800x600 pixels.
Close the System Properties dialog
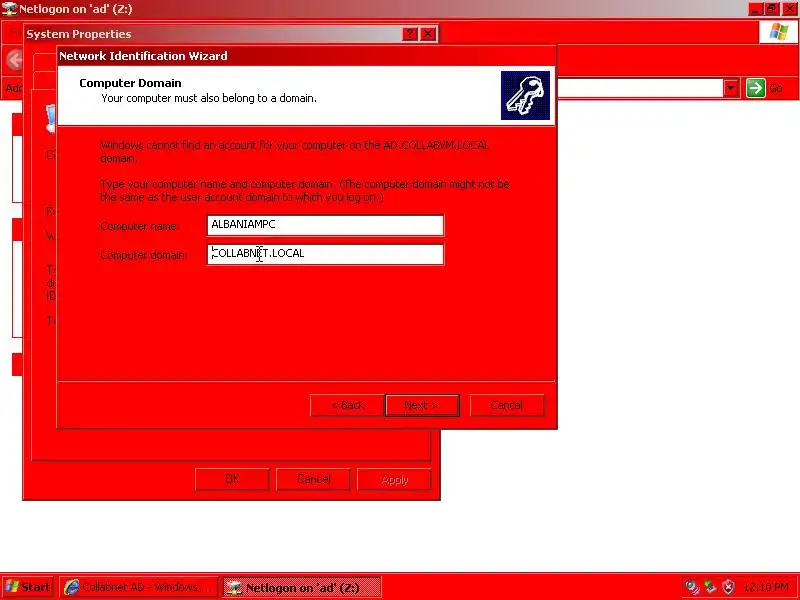pyautogui.click(x=428, y=34)
